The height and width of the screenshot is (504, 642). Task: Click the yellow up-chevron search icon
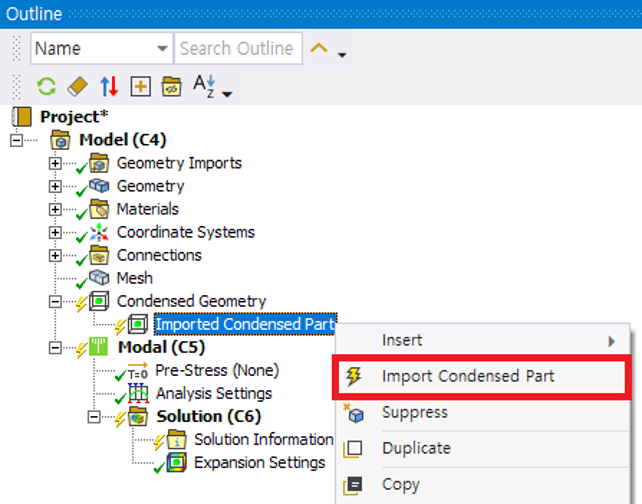[x=319, y=49]
